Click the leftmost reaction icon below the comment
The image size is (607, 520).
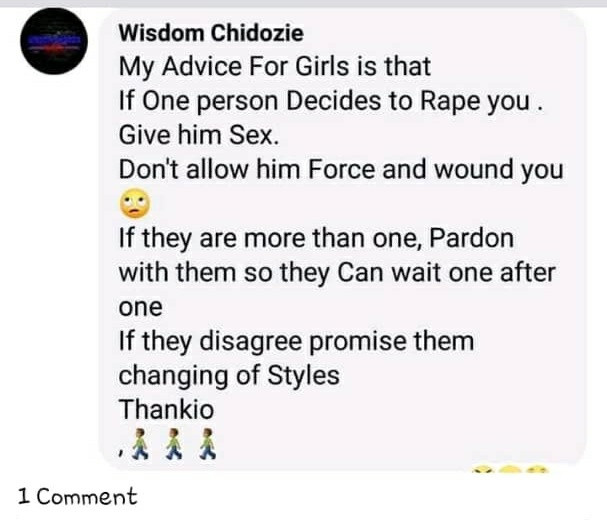pos(483,471)
